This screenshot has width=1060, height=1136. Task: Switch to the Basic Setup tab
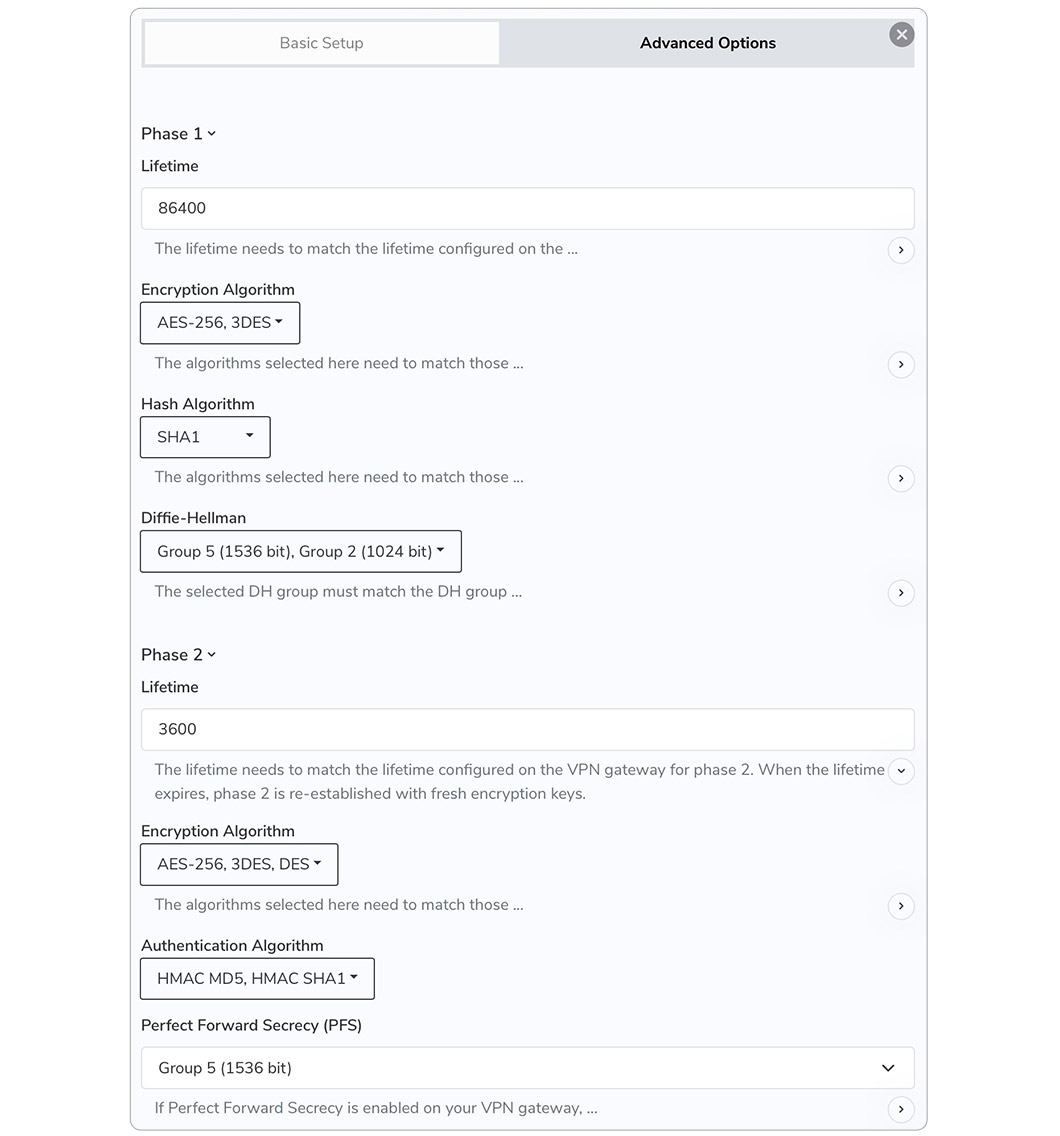(321, 43)
